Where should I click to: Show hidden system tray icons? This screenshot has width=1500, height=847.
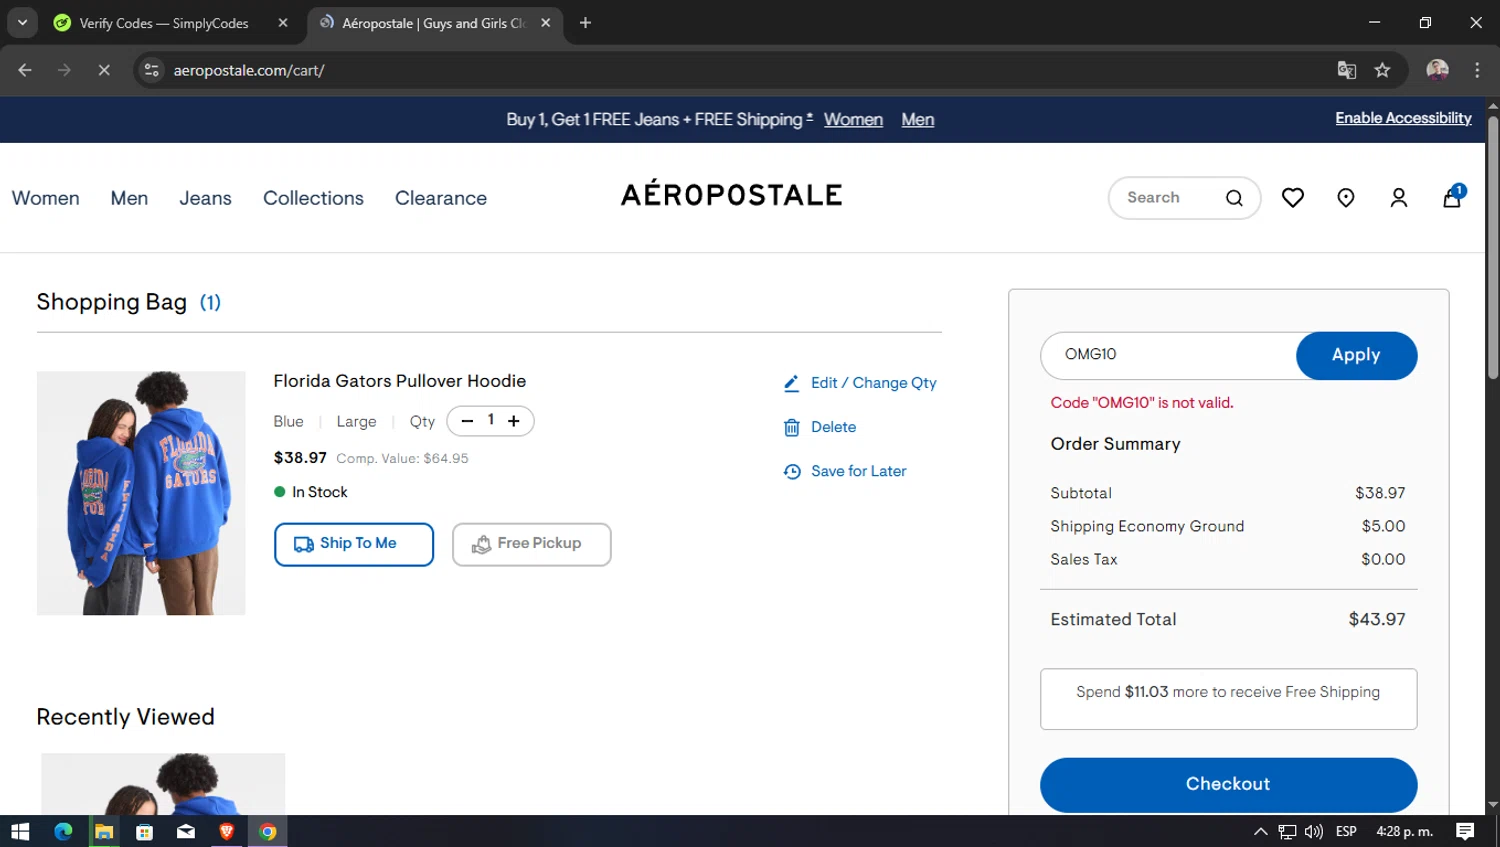click(x=1260, y=831)
